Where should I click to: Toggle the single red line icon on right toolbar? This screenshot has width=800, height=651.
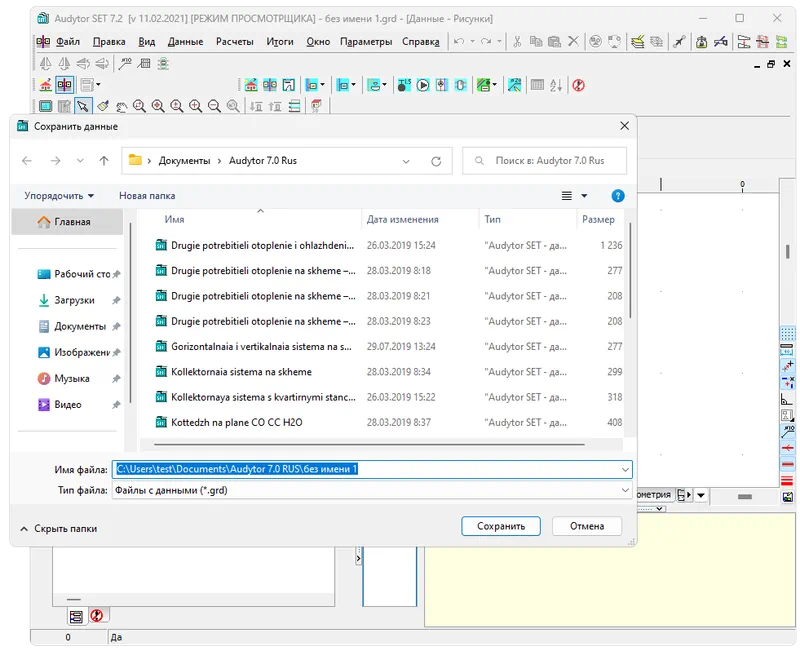click(x=787, y=464)
